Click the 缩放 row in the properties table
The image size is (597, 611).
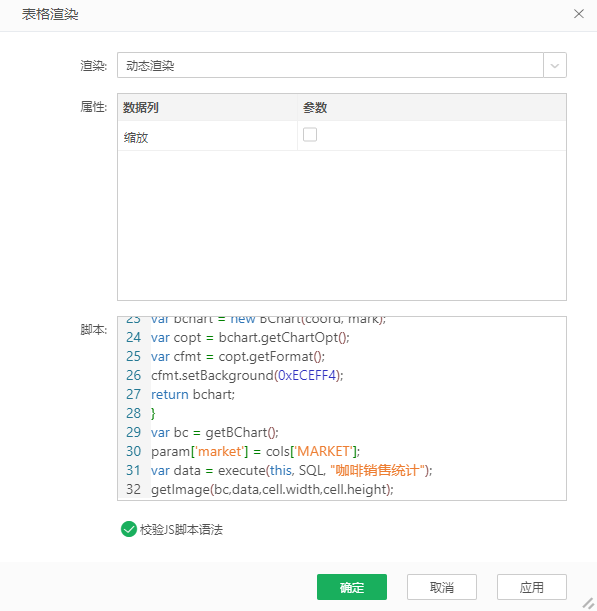point(342,136)
